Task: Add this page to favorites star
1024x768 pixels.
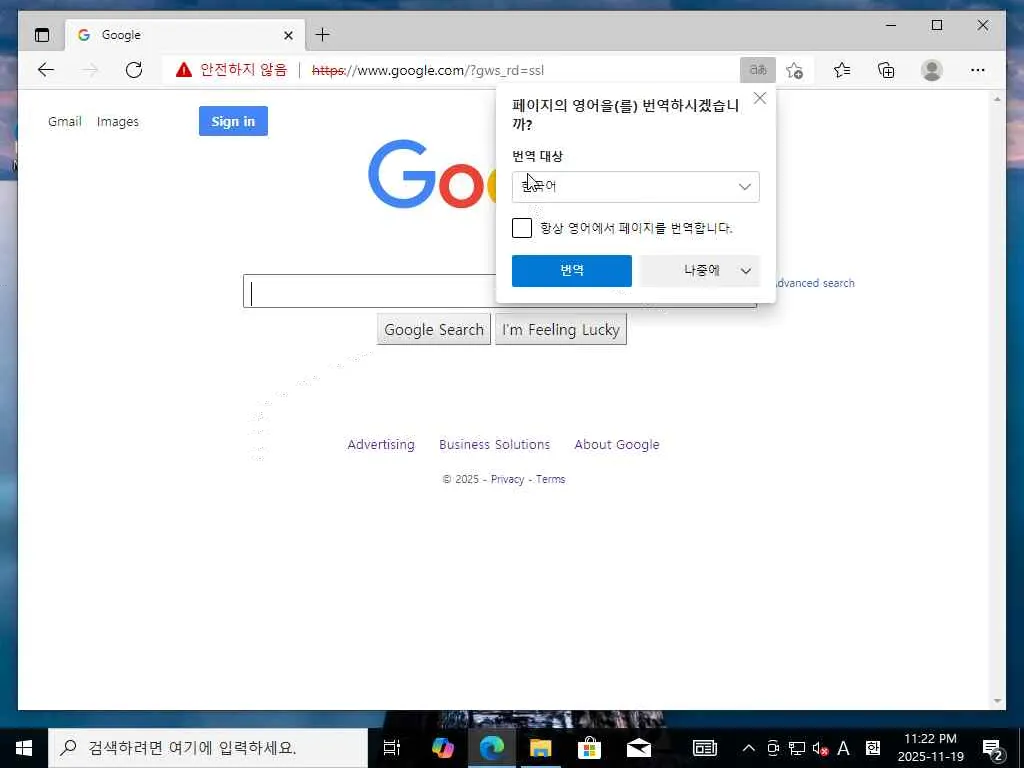Action: pos(794,70)
